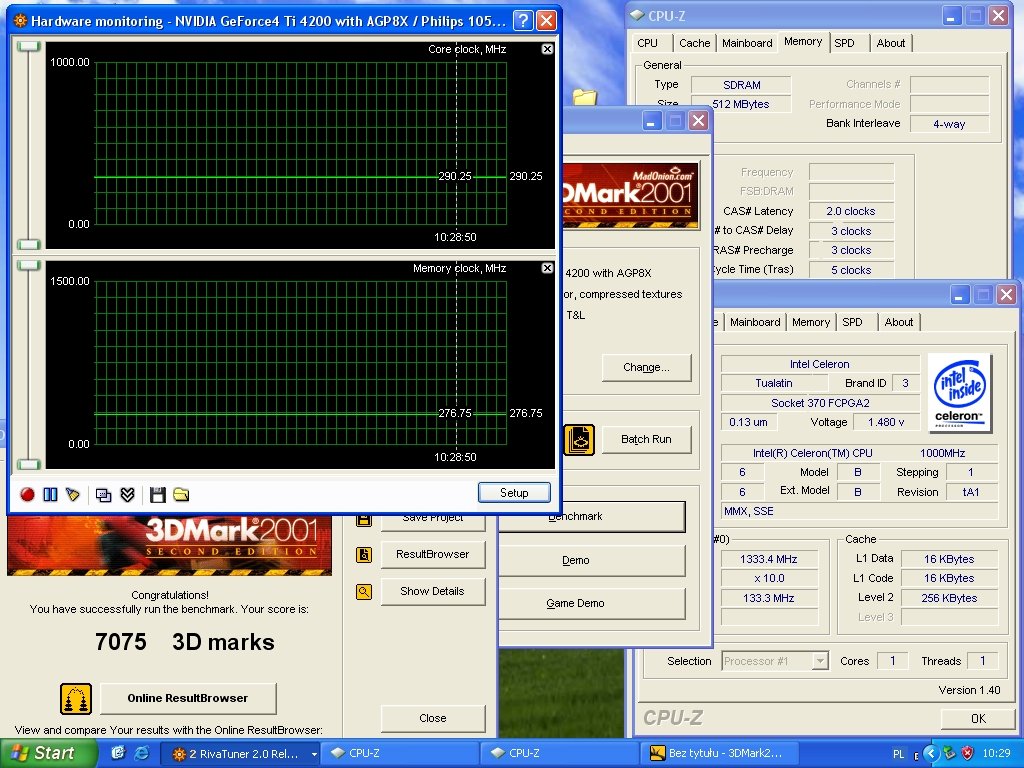Open SPD tab in lower CPU-Z window
This screenshot has width=1024, height=768.
click(x=852, y=322)
